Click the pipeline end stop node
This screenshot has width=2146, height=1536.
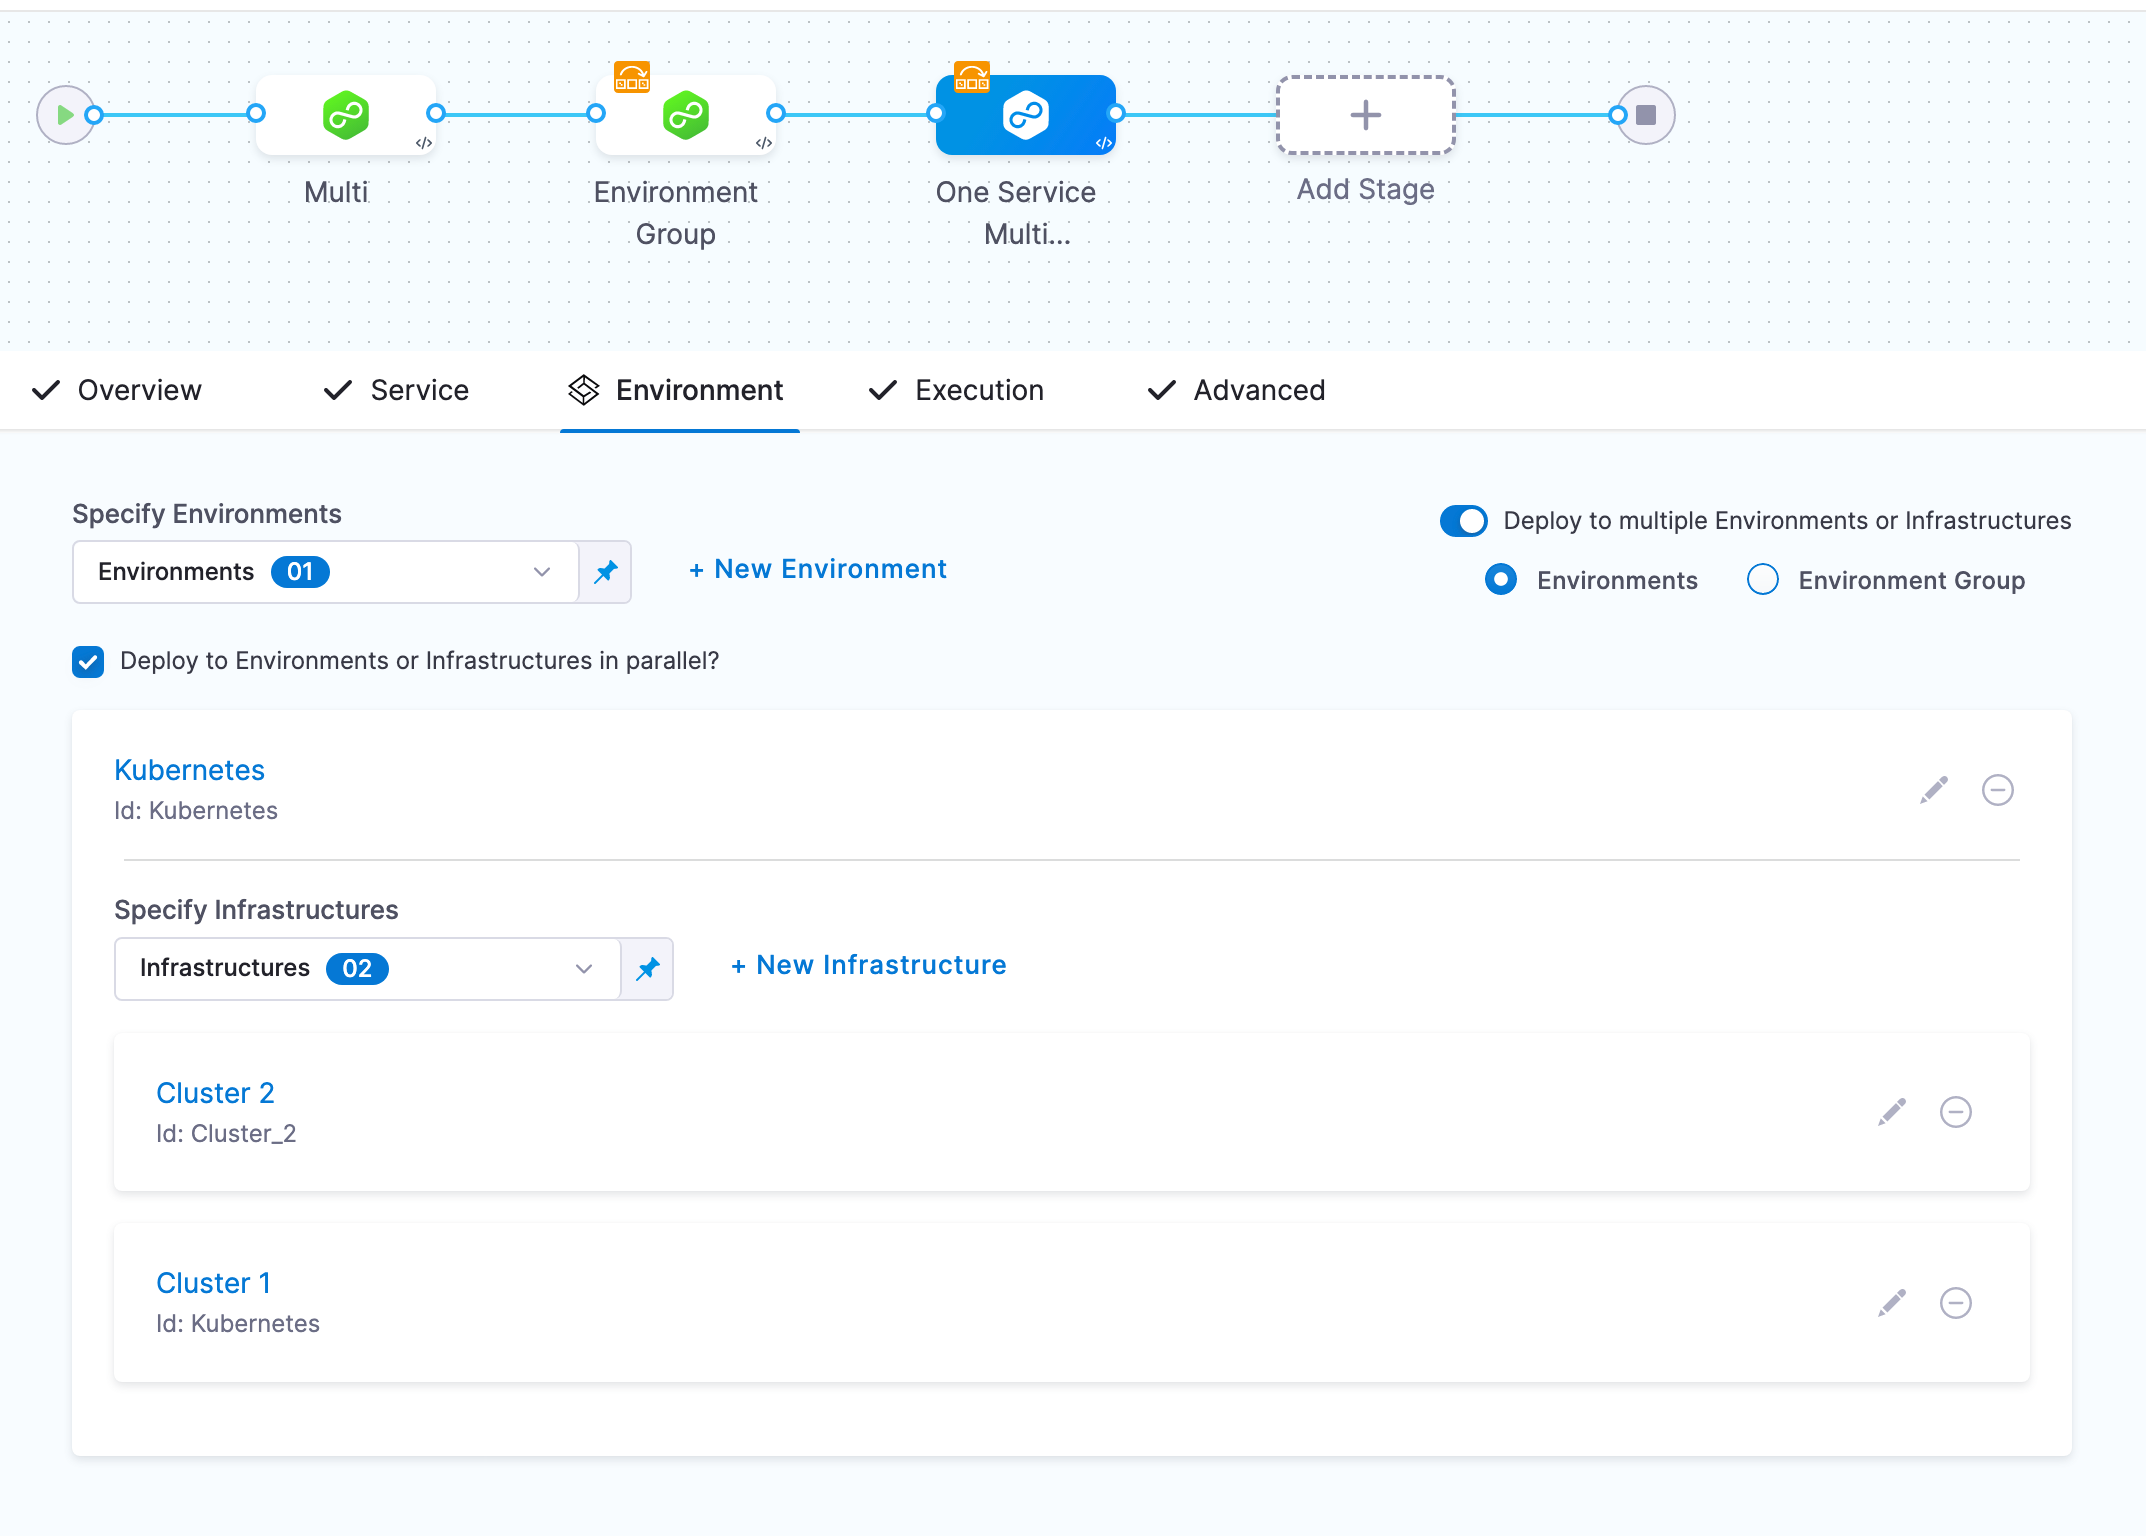click(x=1646, y=115)
